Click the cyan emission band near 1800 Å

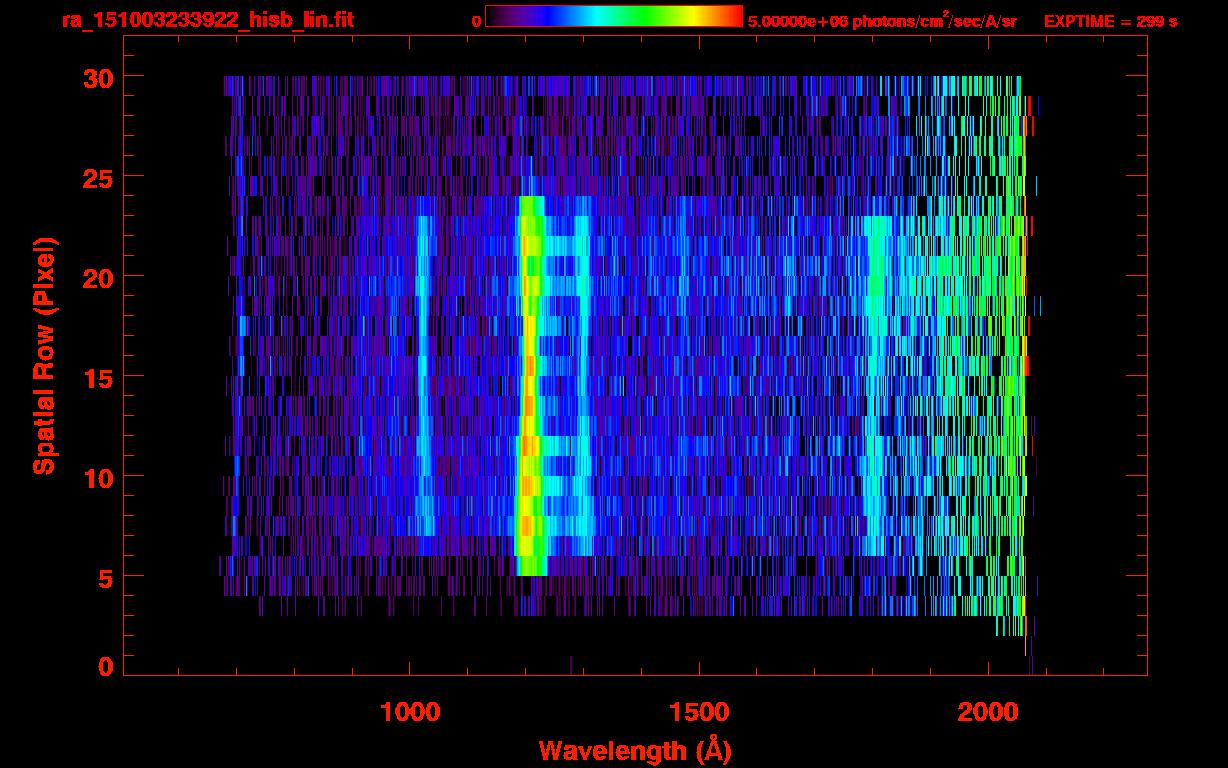[877, 380]
